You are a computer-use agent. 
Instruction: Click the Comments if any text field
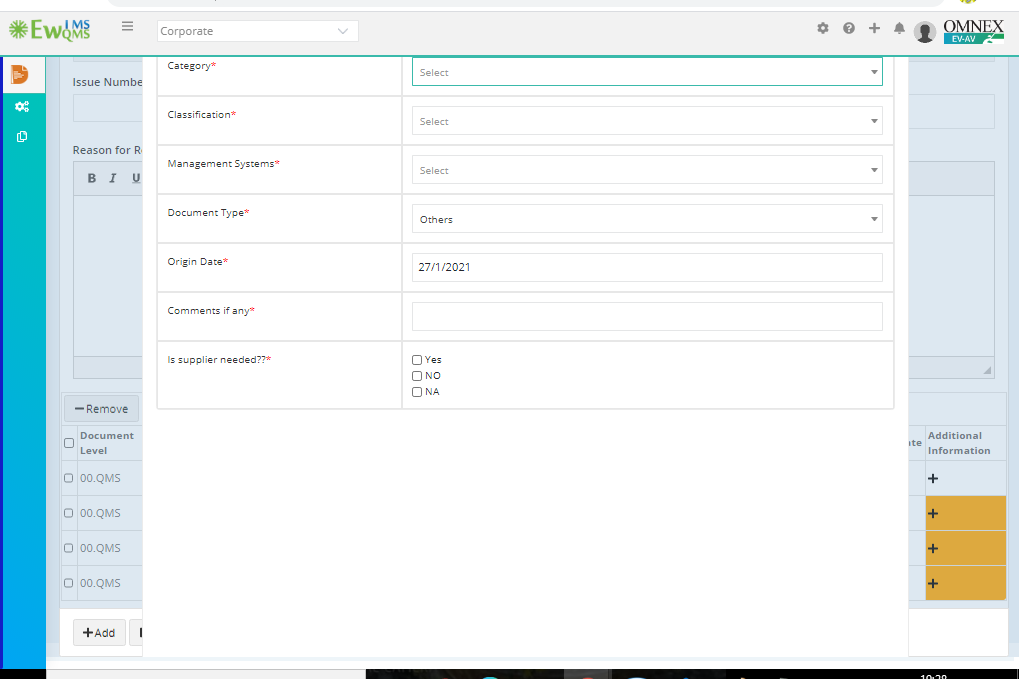tap(647, 316)
